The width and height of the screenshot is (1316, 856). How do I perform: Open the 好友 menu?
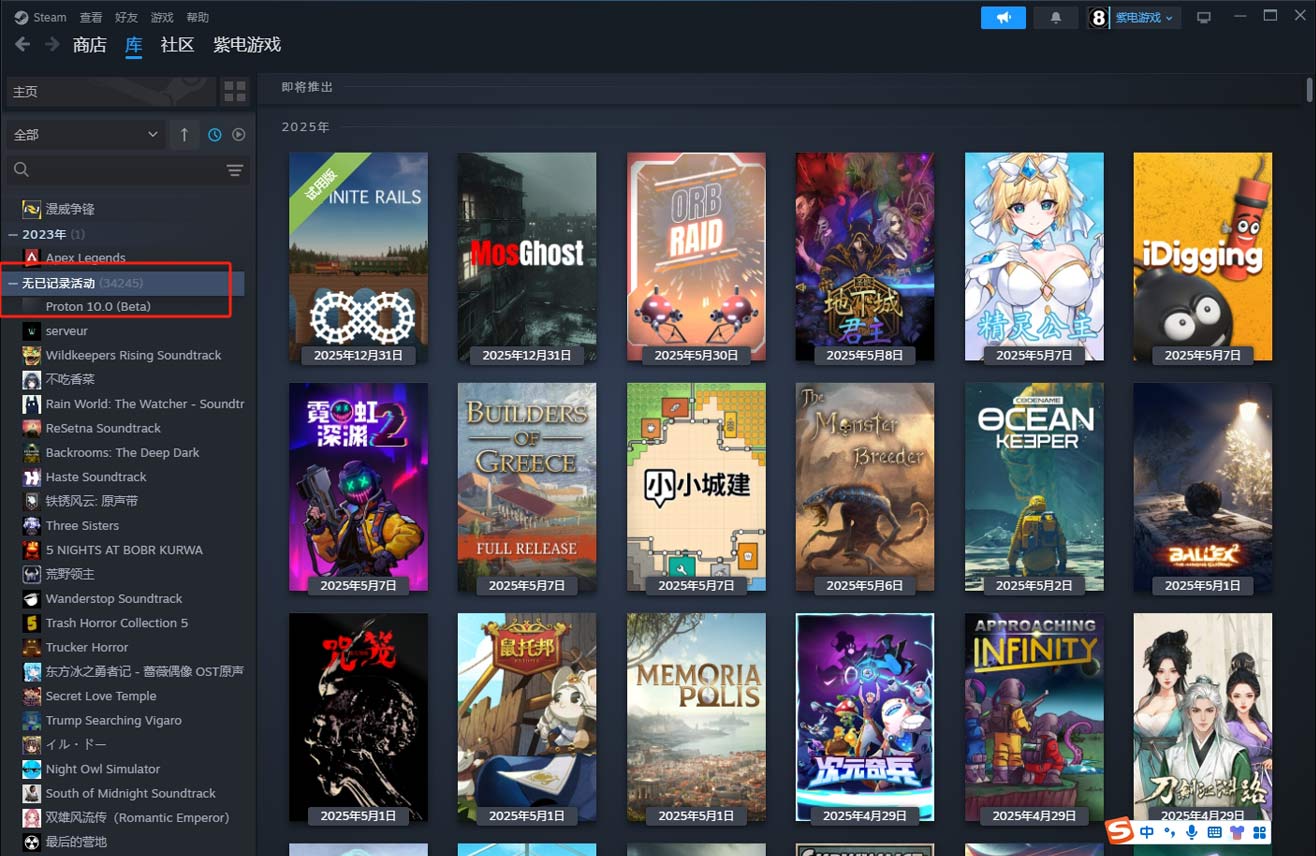(127, 17)
